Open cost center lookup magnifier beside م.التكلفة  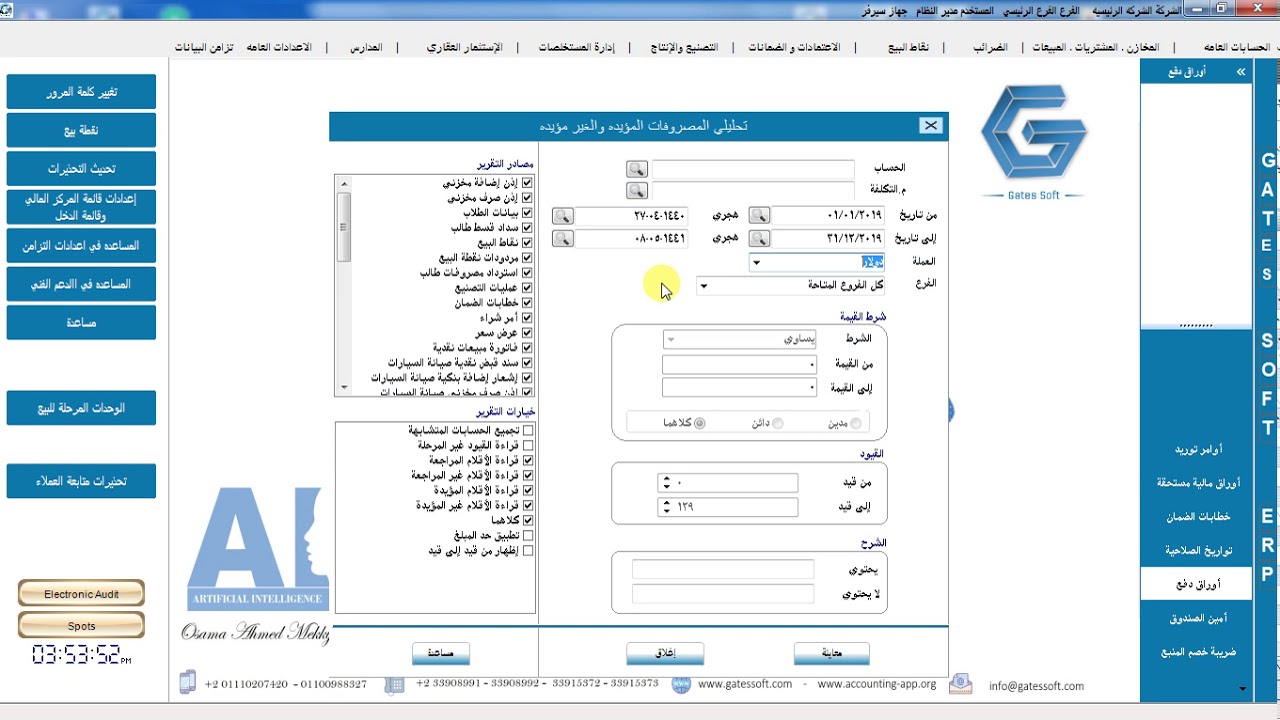coord(636,190)
